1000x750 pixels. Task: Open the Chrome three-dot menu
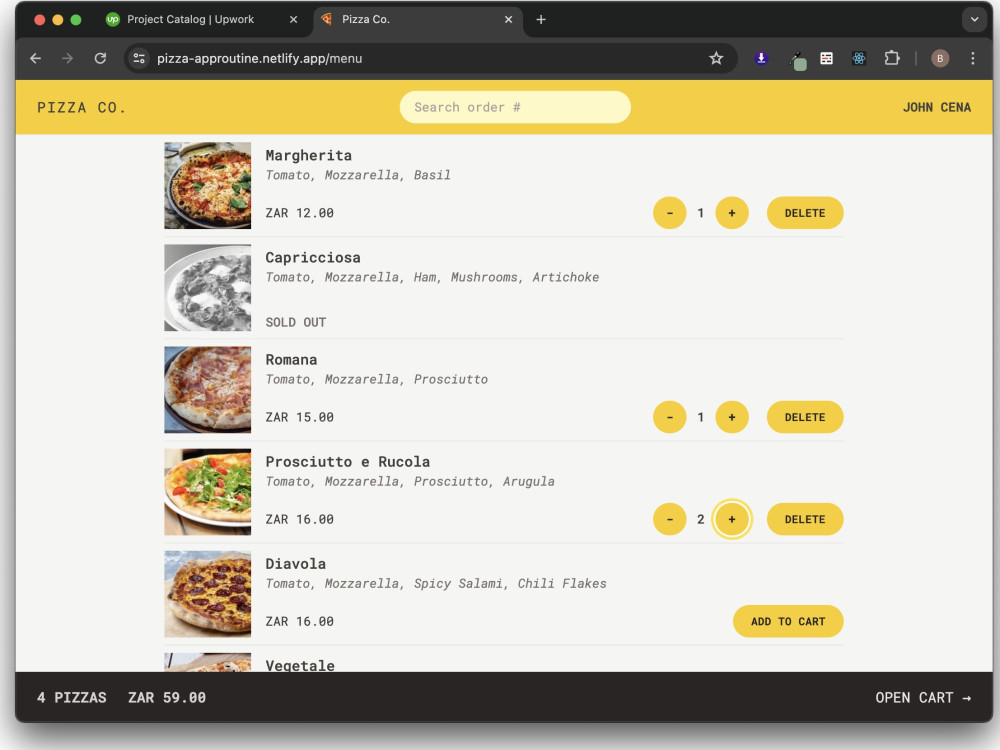tap(973, 59)
